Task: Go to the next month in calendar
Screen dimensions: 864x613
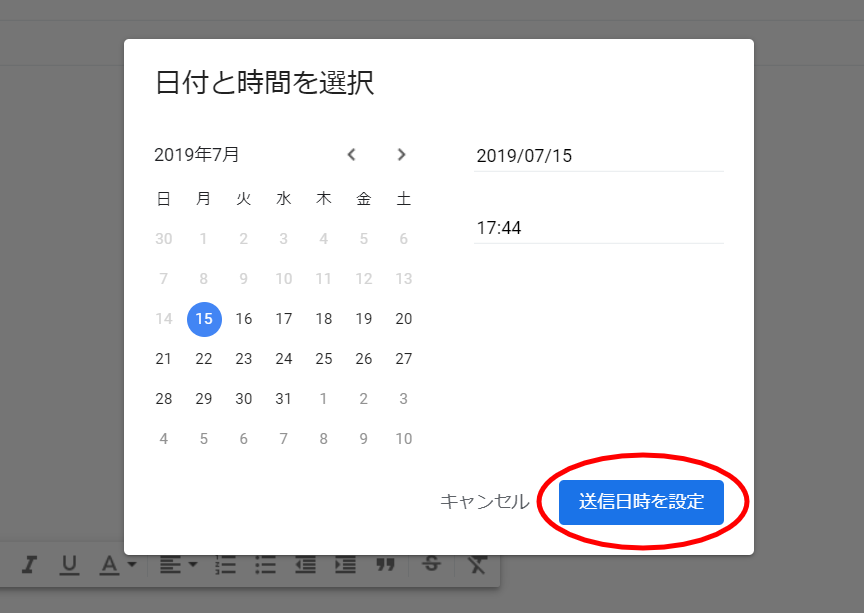Action: click(x=402, y=155)
